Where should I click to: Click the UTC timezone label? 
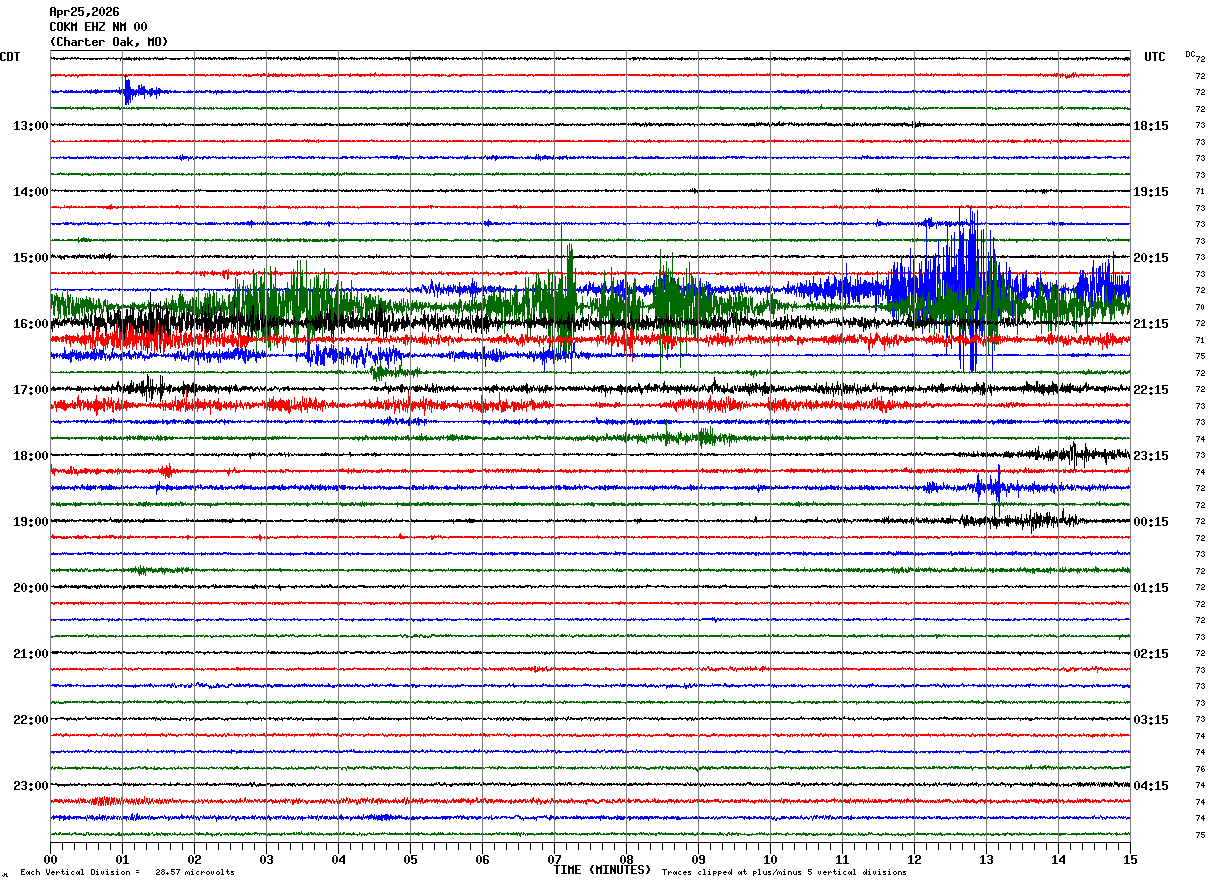tap(1155, 57)
